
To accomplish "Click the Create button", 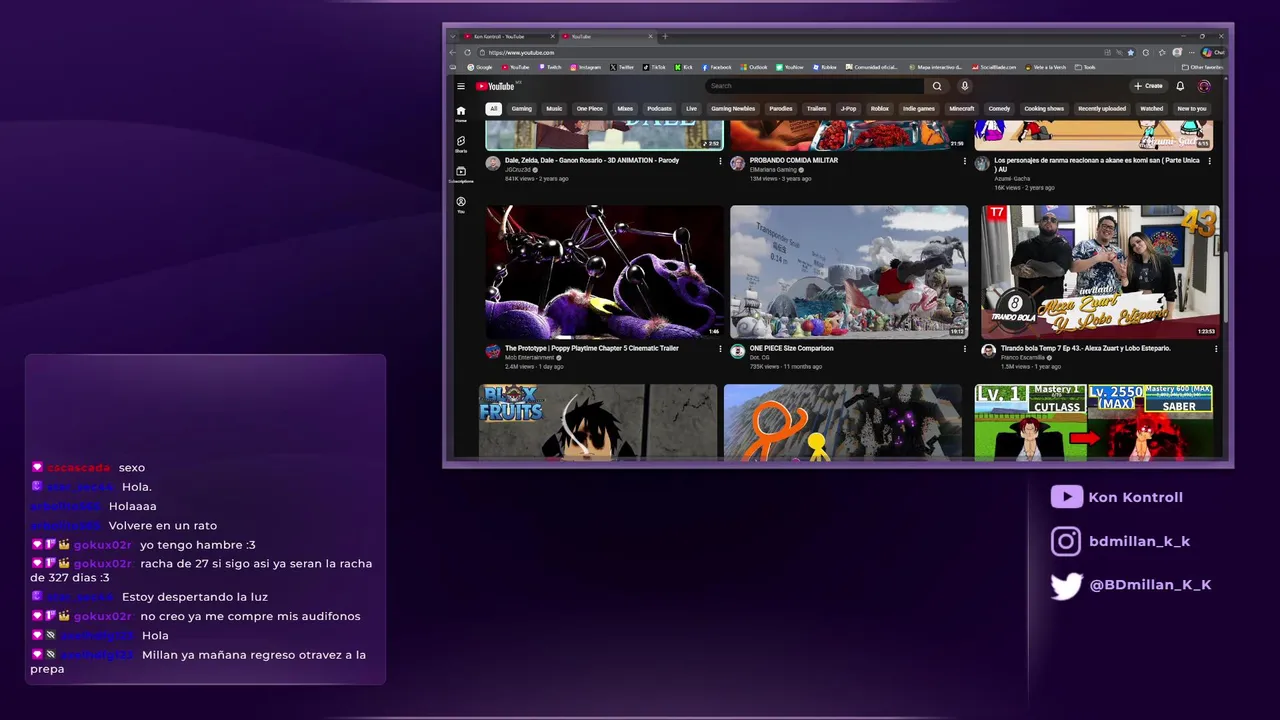I will (1148, 86).
